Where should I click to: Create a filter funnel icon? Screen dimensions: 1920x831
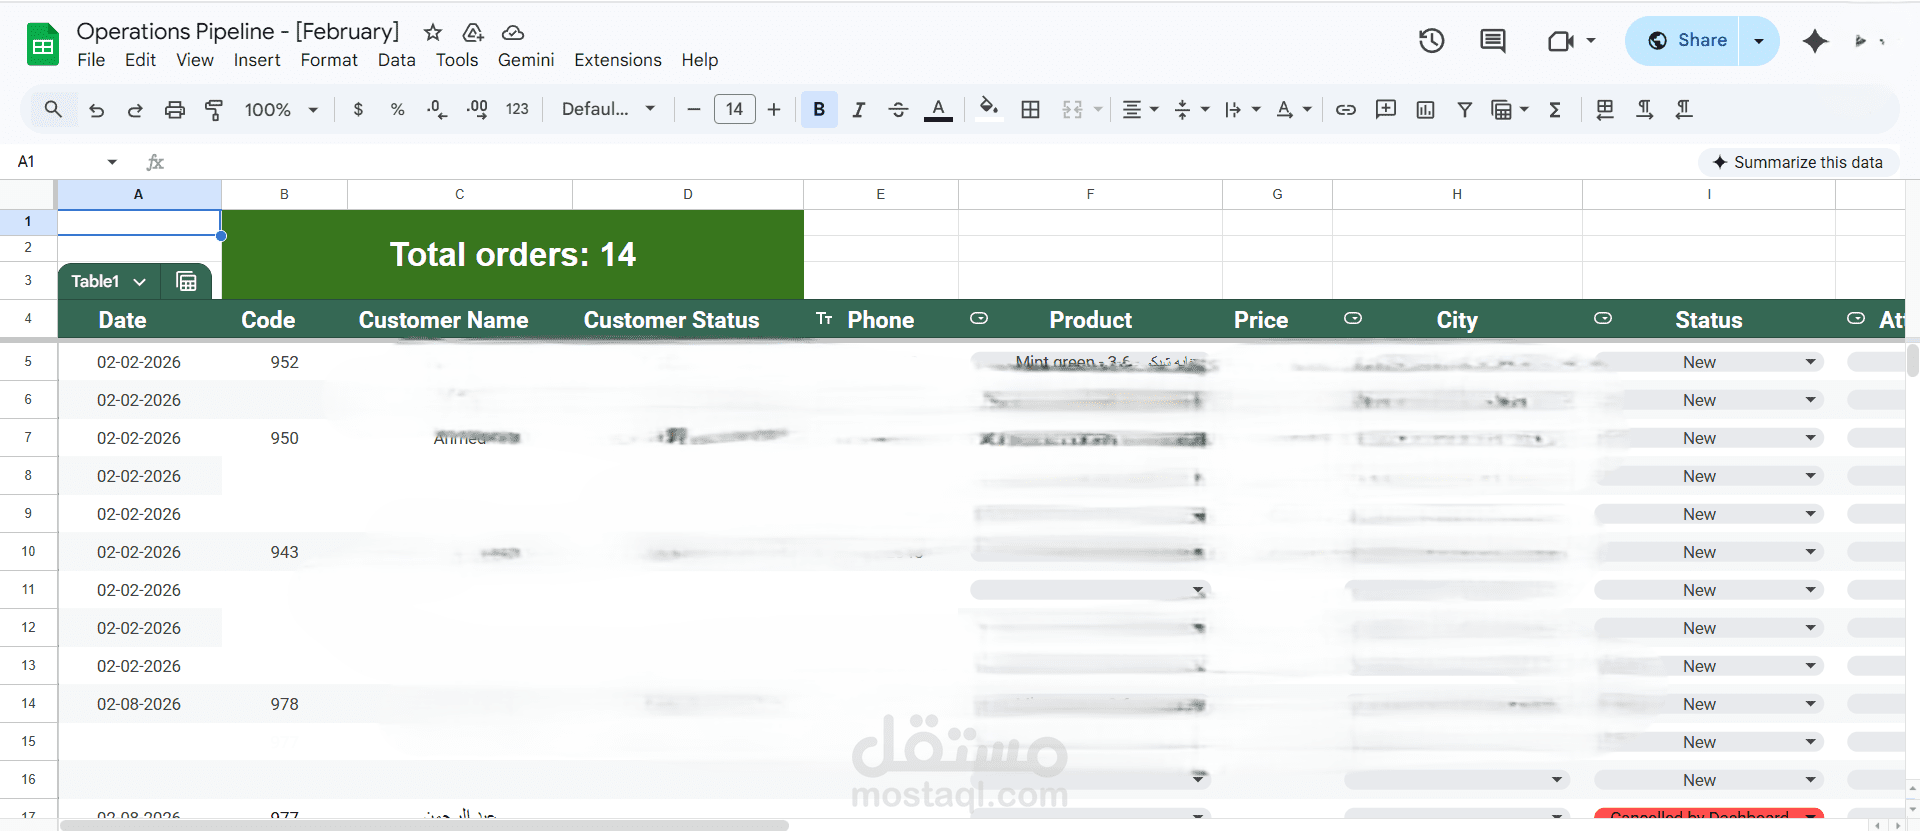pos(1464,110)
